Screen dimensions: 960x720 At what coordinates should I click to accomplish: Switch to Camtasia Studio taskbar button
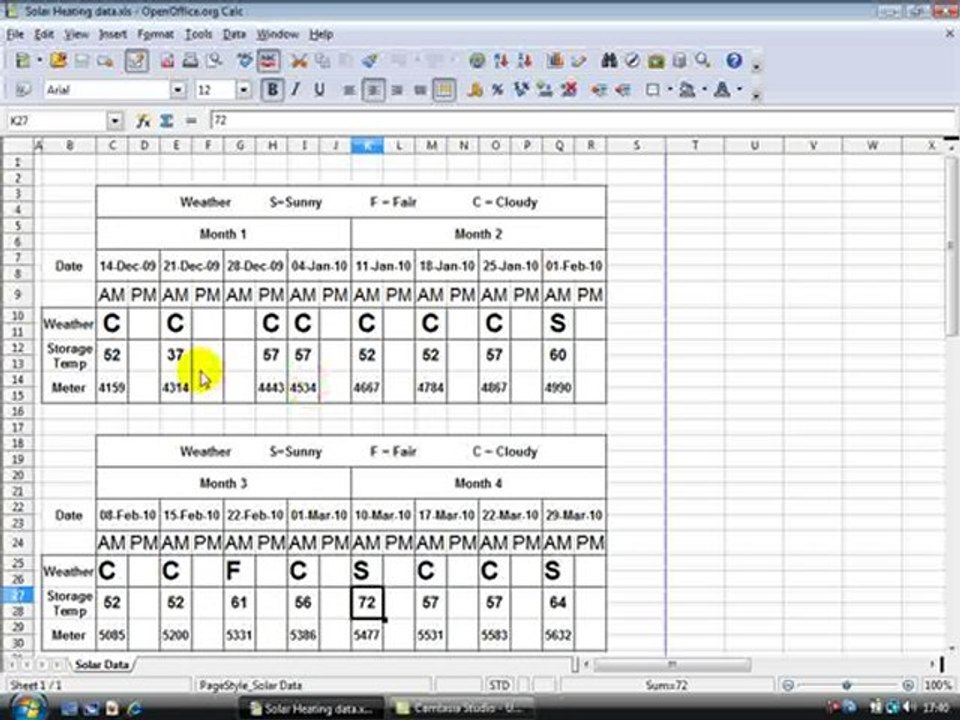point(462,708)
